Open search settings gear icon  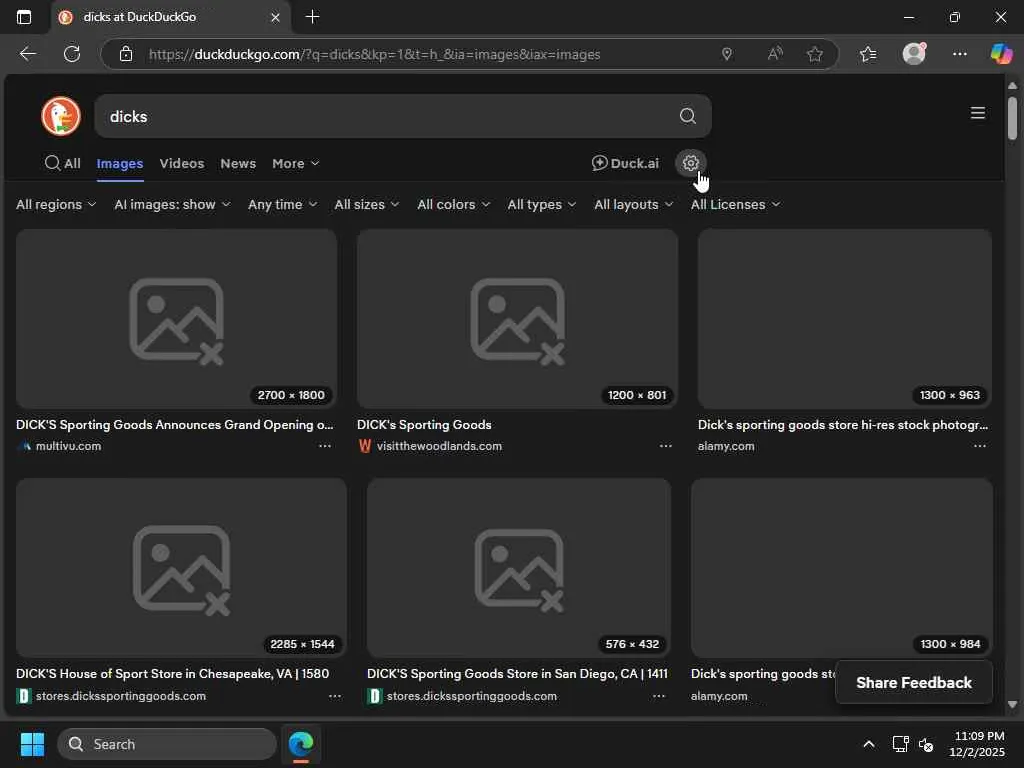(x=690, y=163)
